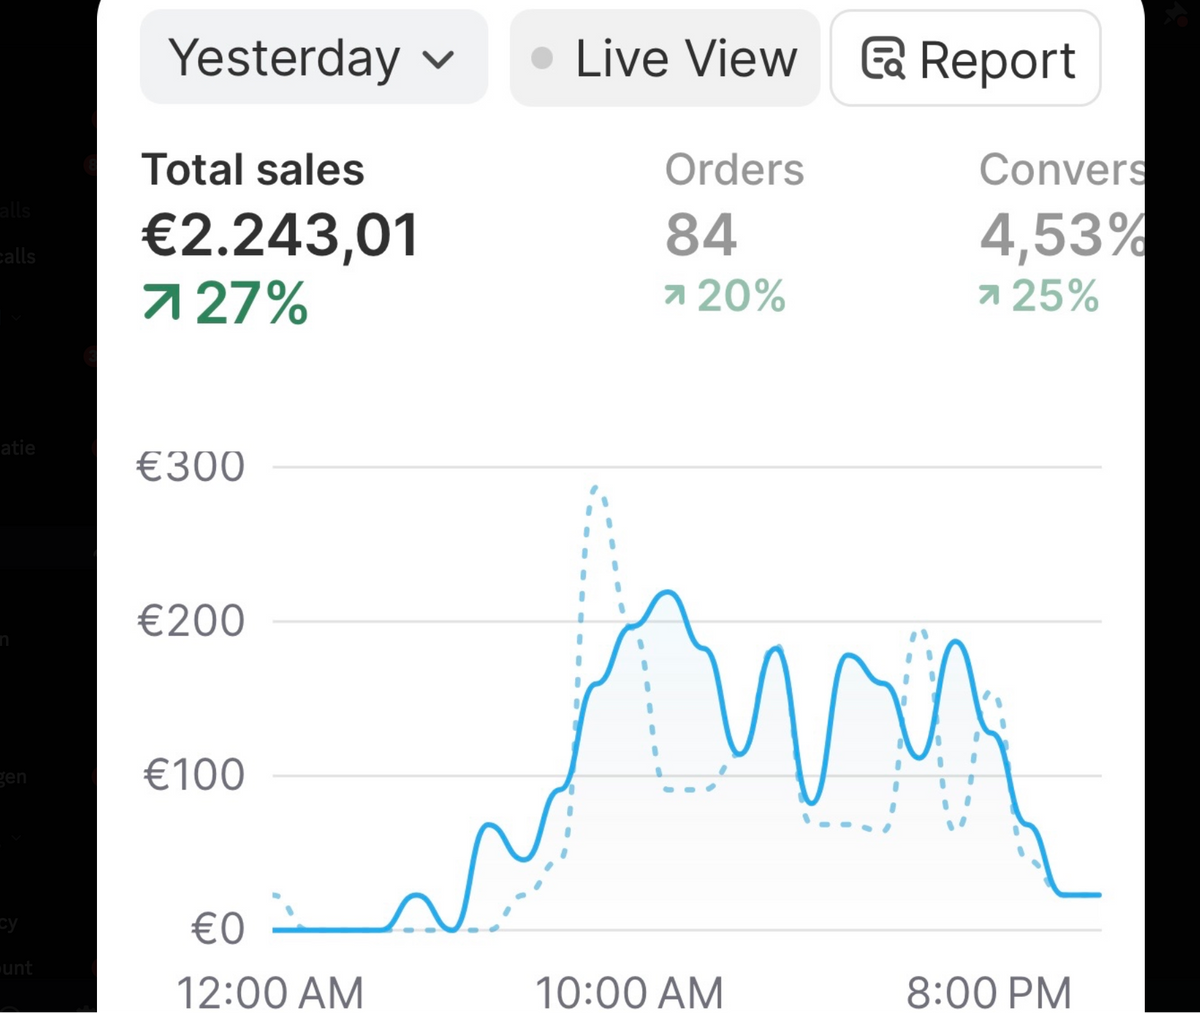1200x1013 pixels.
Task: Select the Orders metric tab
Action: click(734, 170)
